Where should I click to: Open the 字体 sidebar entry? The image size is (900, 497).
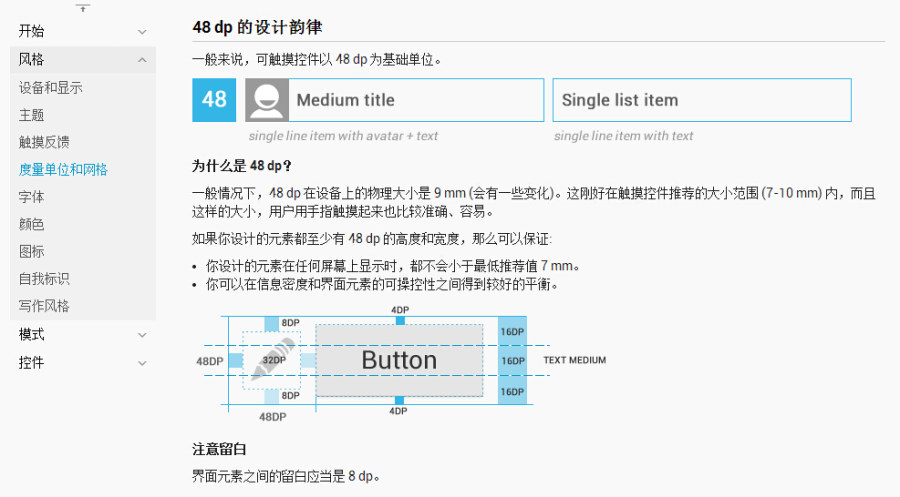tap(32, 197)
